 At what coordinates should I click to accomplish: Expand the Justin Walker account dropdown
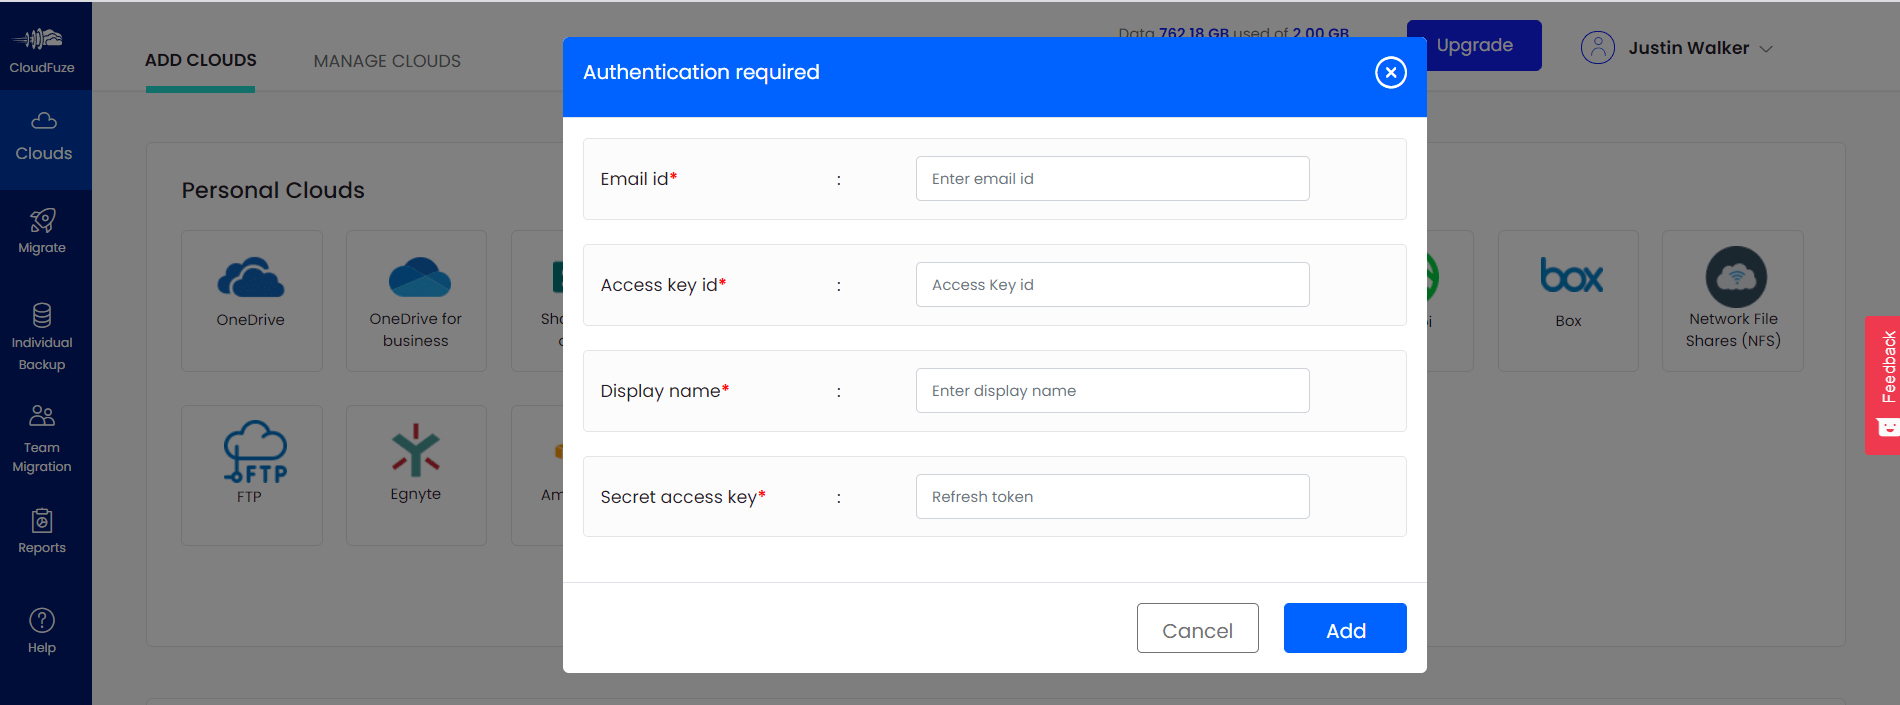click(x=1677, y=47)
